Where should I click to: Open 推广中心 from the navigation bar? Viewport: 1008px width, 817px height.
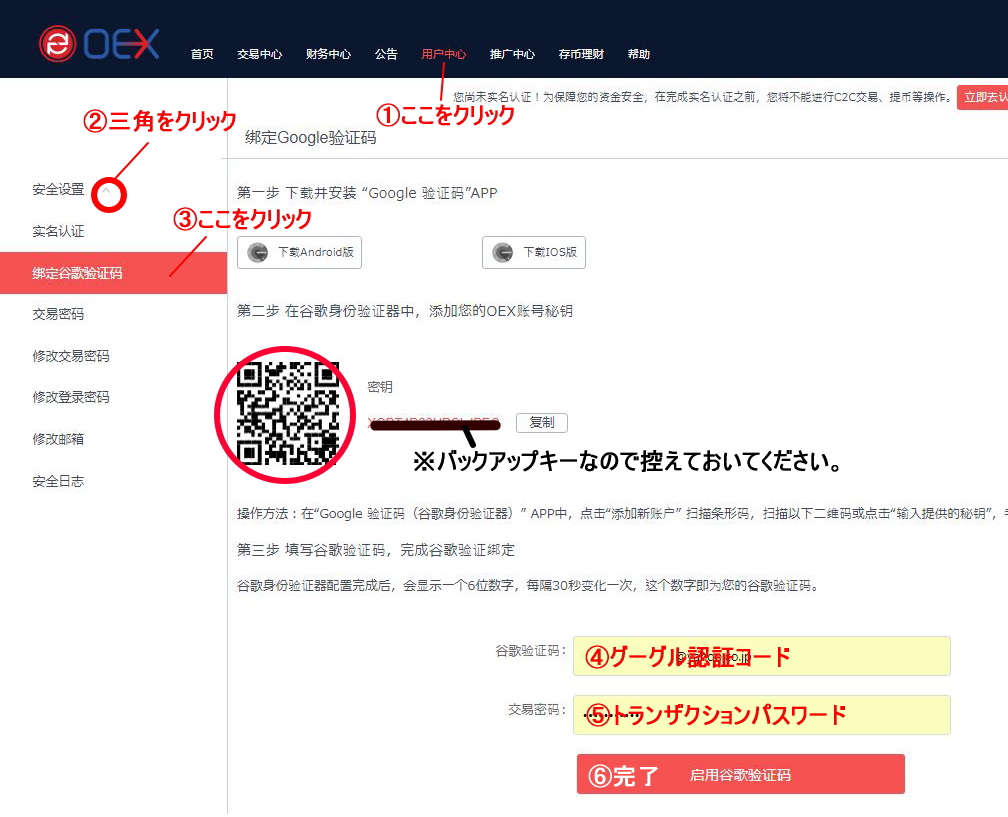click(512, 55)
